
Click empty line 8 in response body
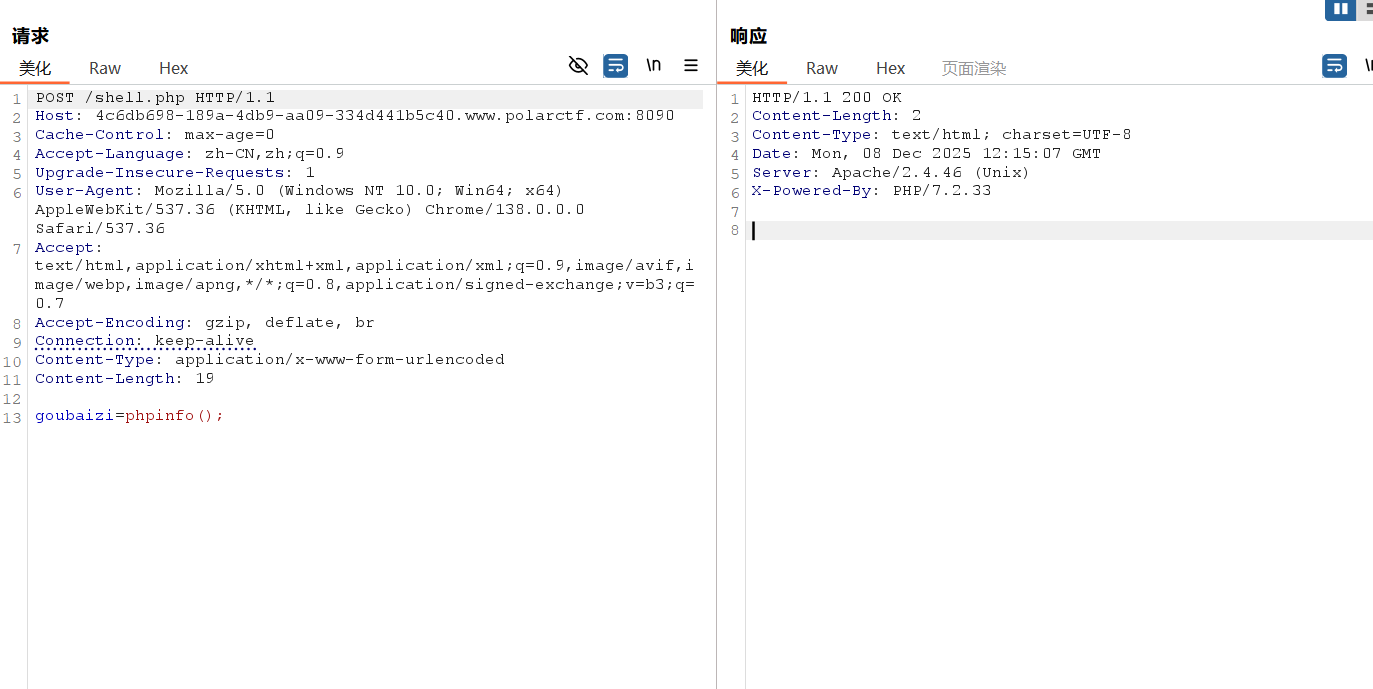(1060, 230)
